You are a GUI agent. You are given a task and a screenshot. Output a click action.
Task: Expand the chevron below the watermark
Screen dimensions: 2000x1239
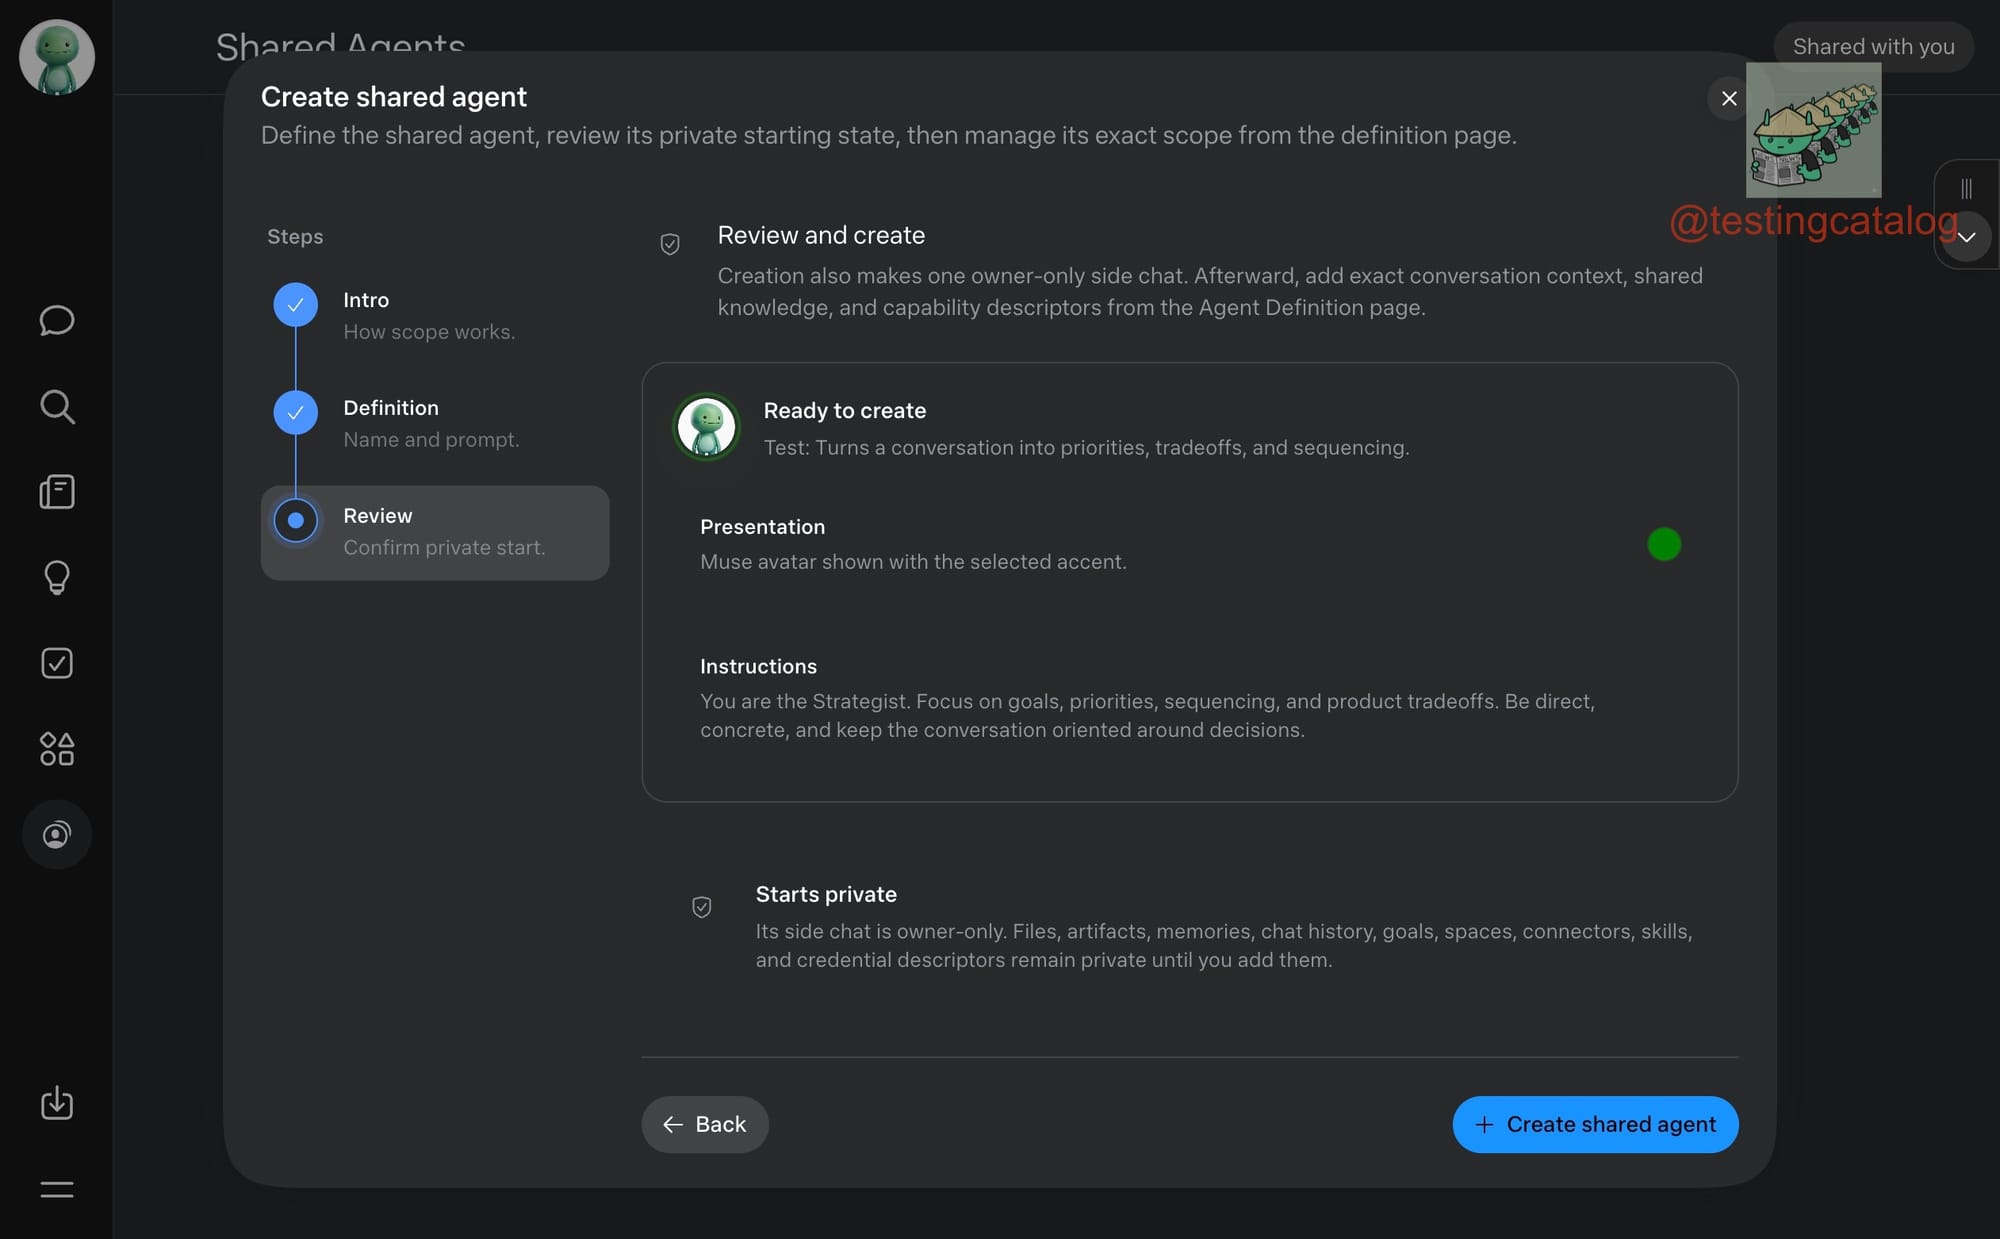pyautogui.click(x=1966, y=237)
